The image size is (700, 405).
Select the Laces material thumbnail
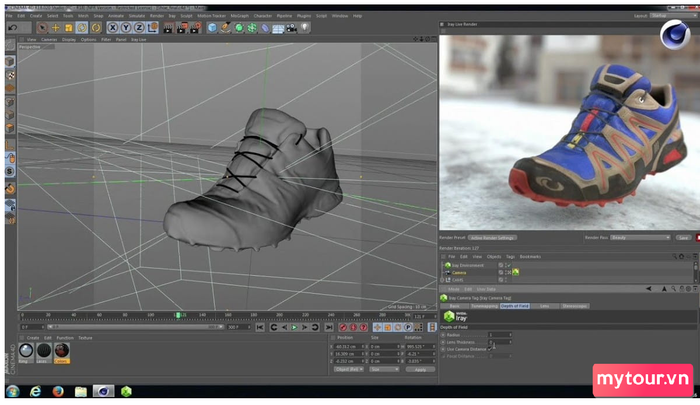tap(44, 351)
